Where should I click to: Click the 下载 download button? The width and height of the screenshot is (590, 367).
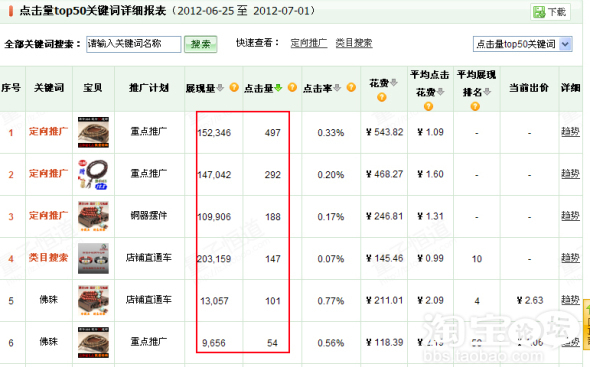(x=550, y=12)
